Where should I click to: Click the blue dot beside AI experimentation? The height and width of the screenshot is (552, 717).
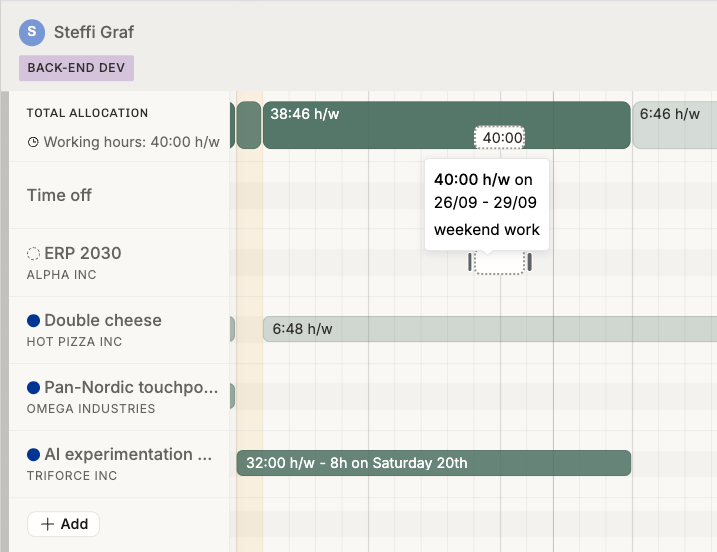pos(33,455)
